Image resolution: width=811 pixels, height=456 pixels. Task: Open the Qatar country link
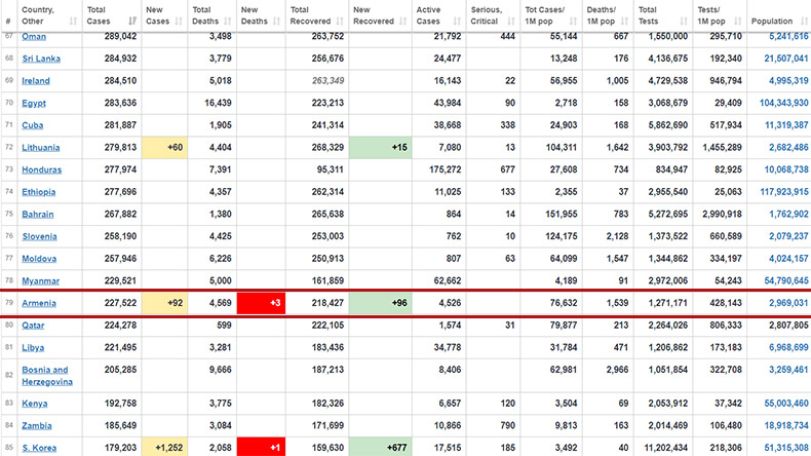(x=33, y=326)
